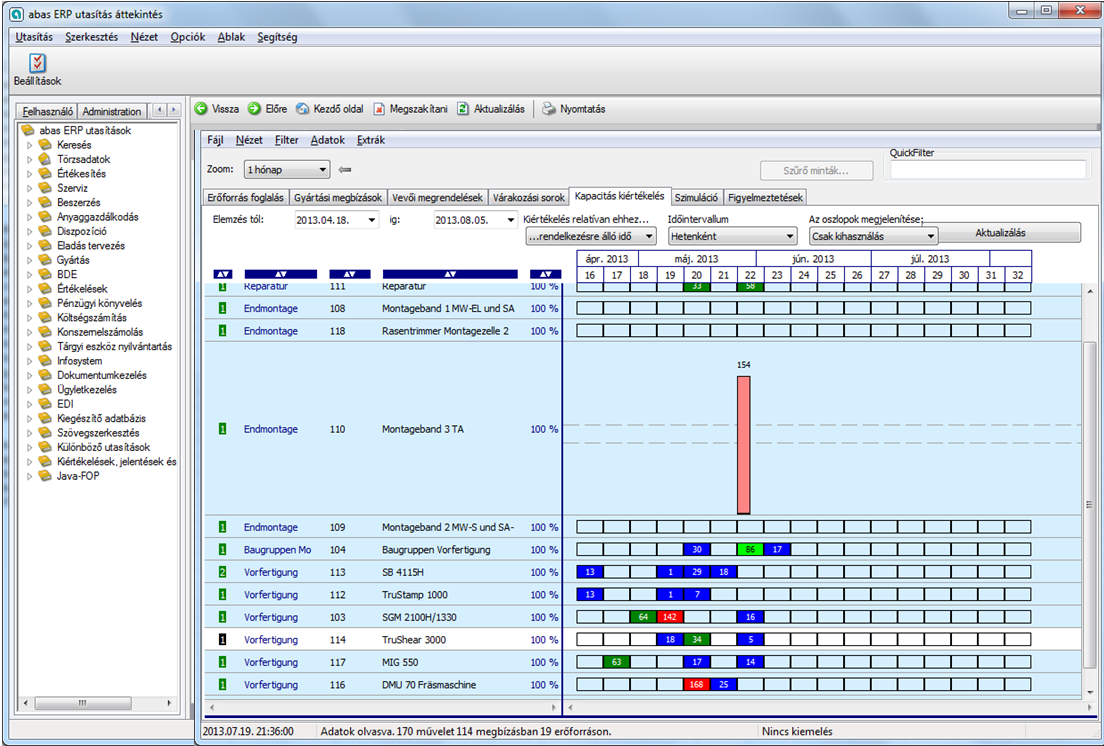Open the Szerkesztés menu

pos(92,37)
